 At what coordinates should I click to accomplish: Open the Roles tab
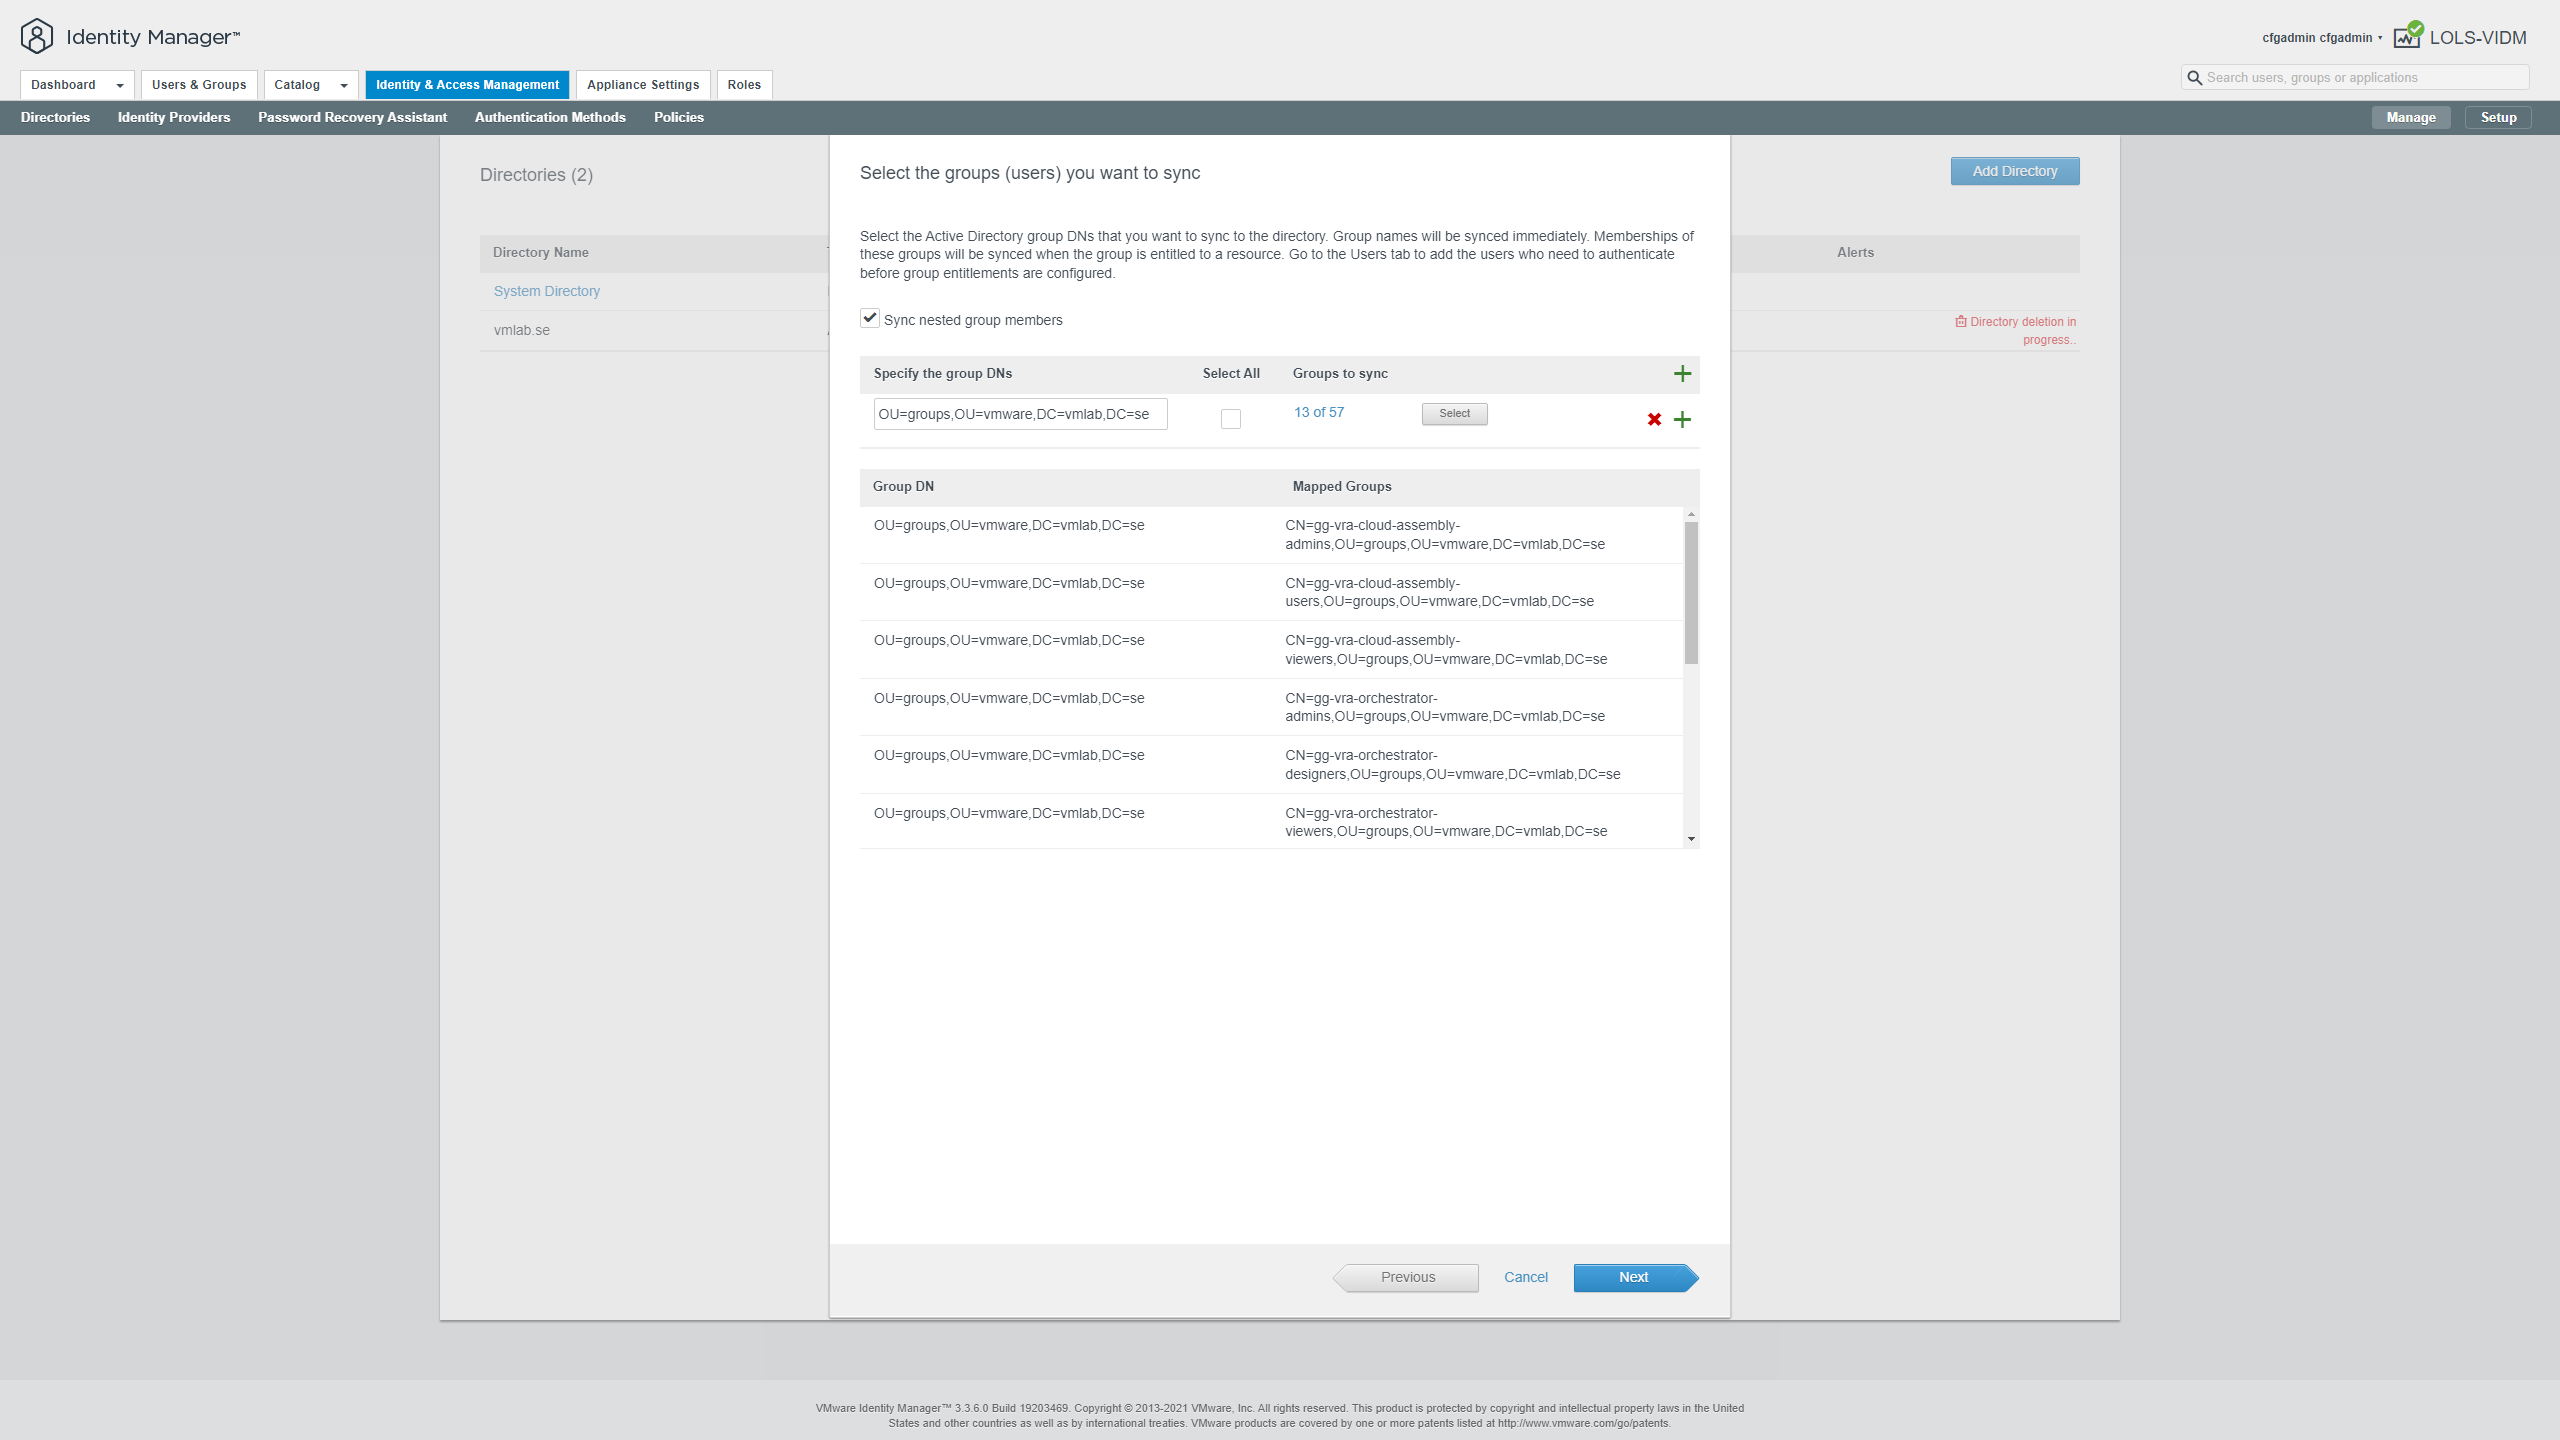(x=744, y=85)
